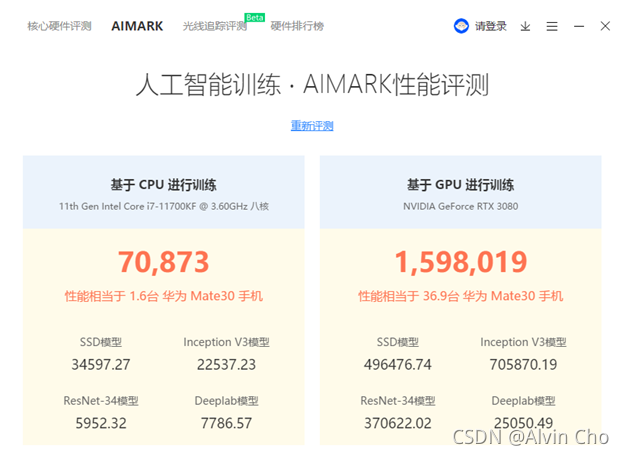624x455 pixels.
Task: Click the main title 人工智能训练 · AIMARK性能评测
Action: pyautogui.click(x=312, y=84)
